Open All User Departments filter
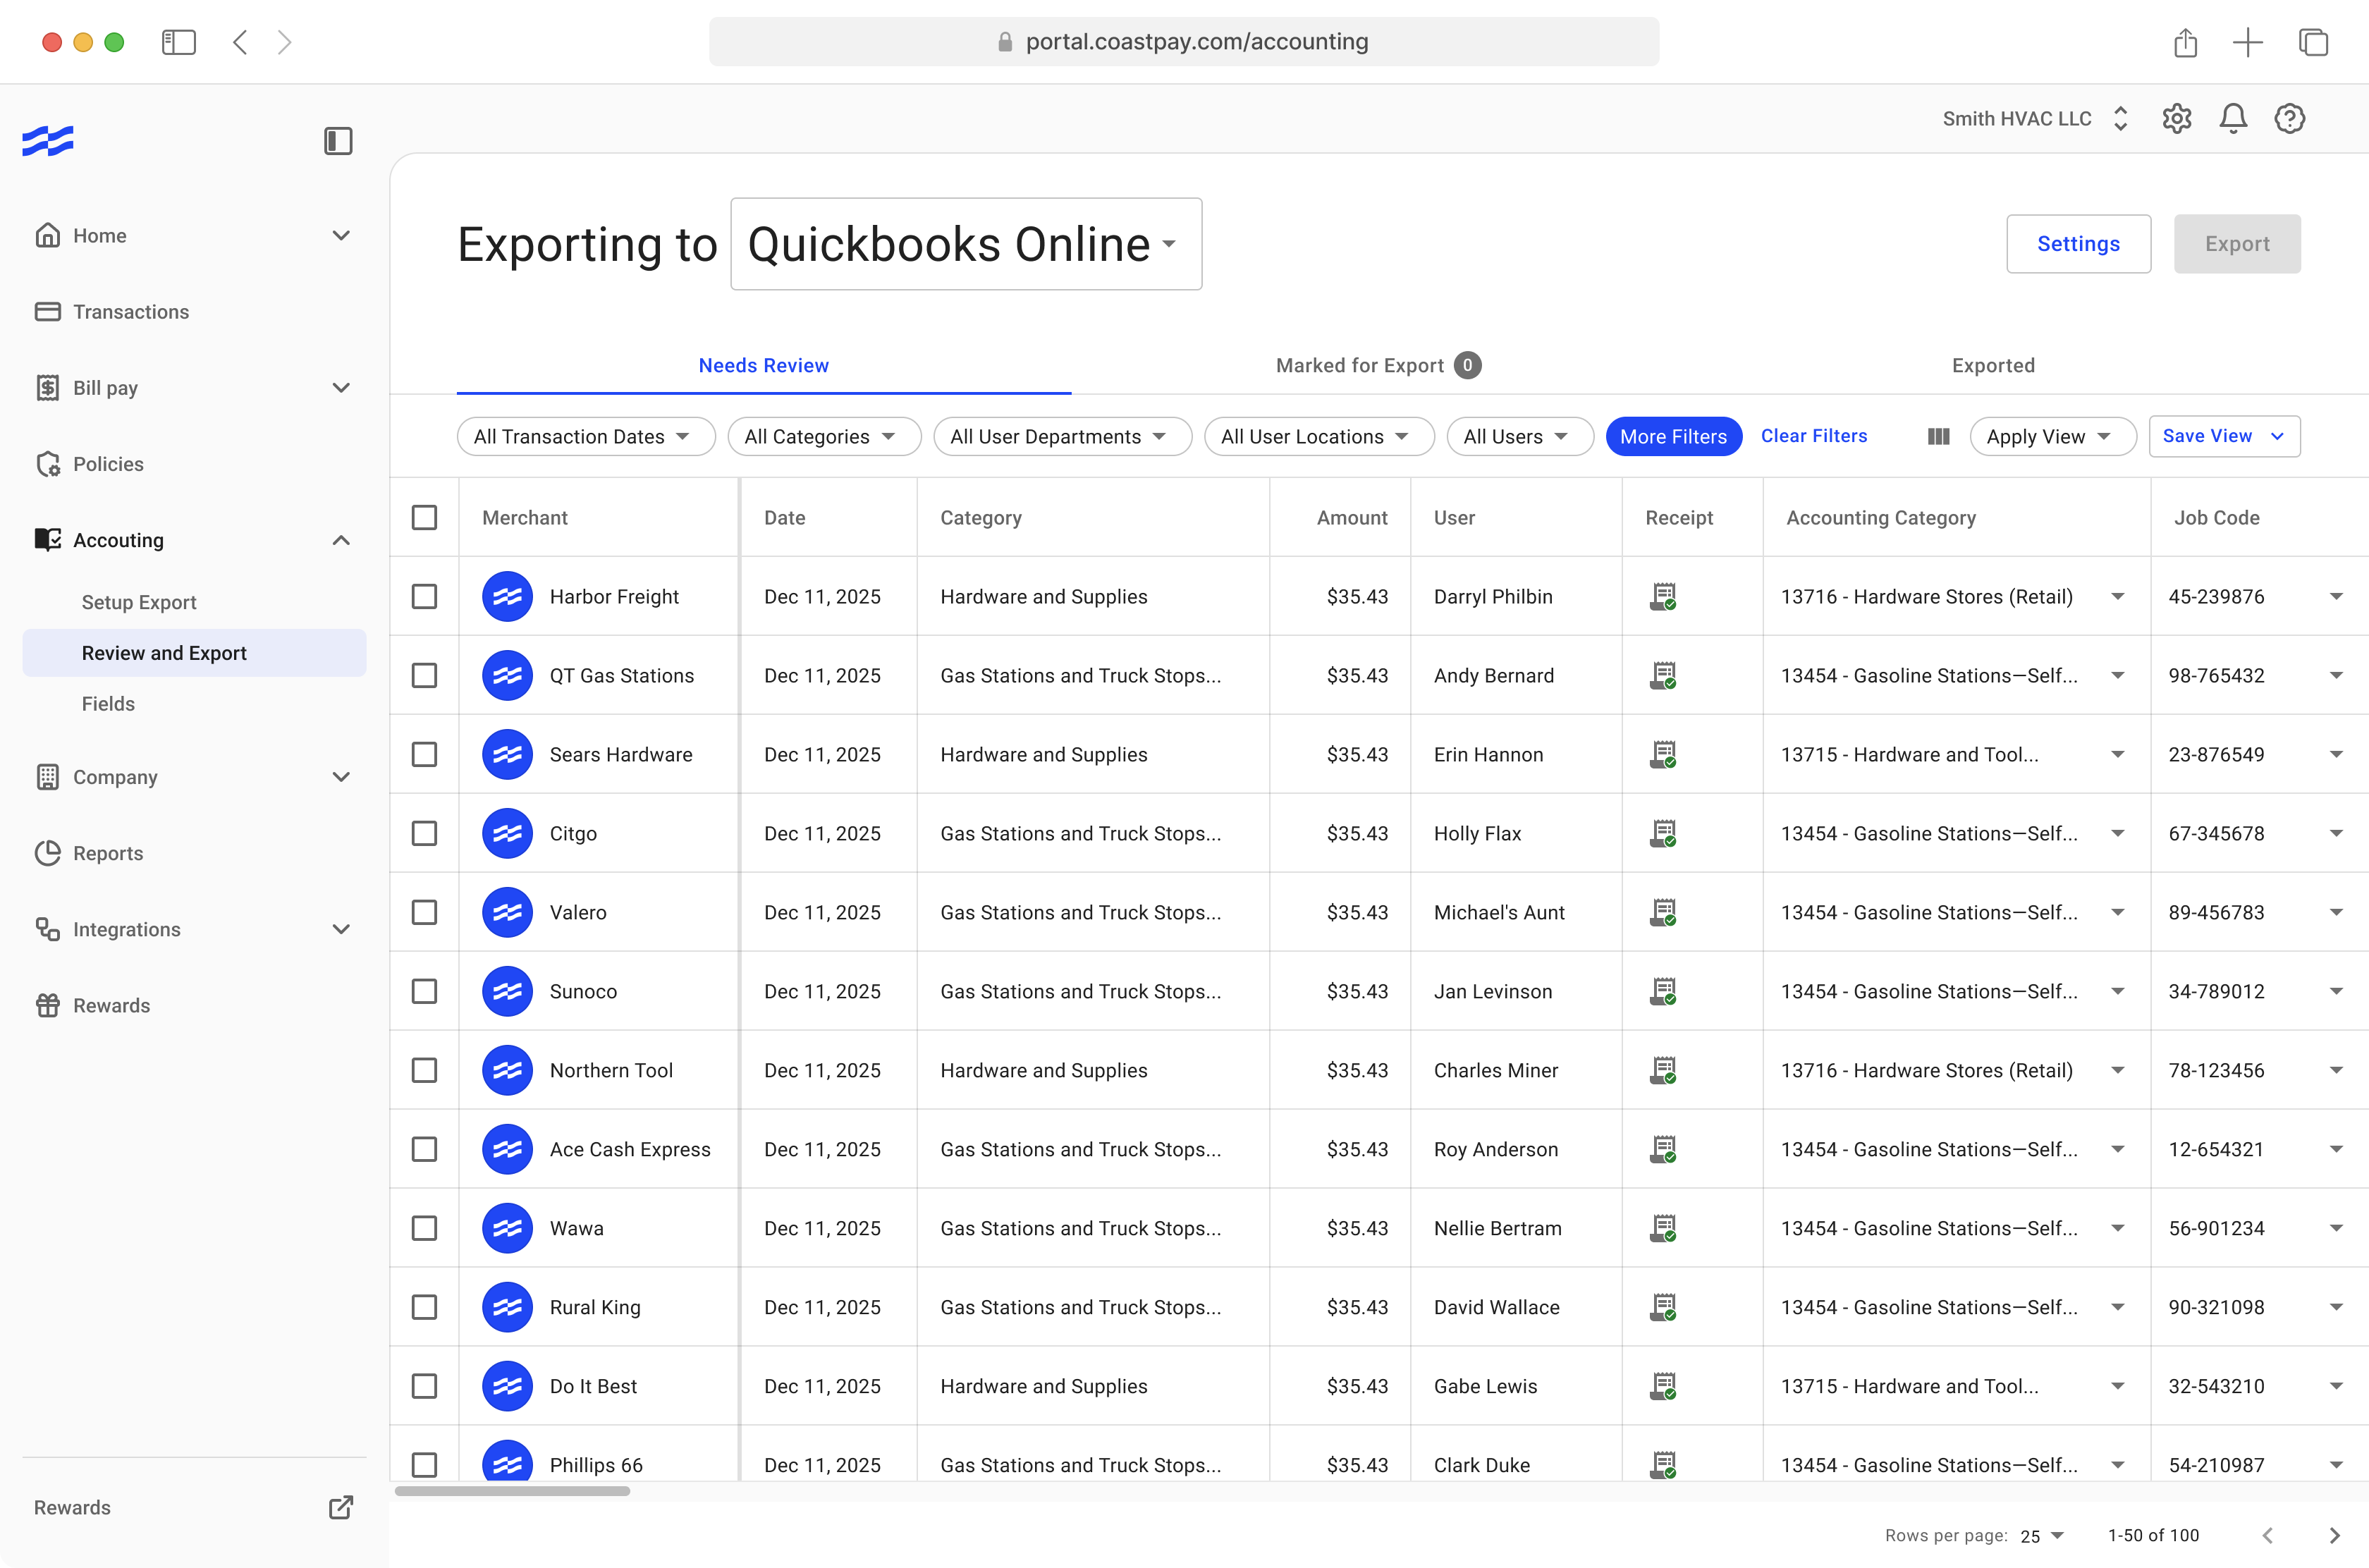 click(1062, 436)
